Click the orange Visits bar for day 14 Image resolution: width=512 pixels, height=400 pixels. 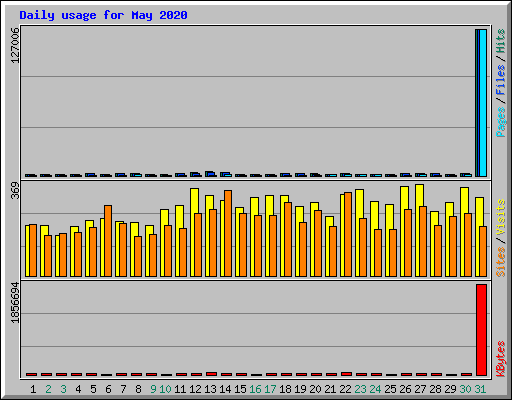(x=228, y=234)
